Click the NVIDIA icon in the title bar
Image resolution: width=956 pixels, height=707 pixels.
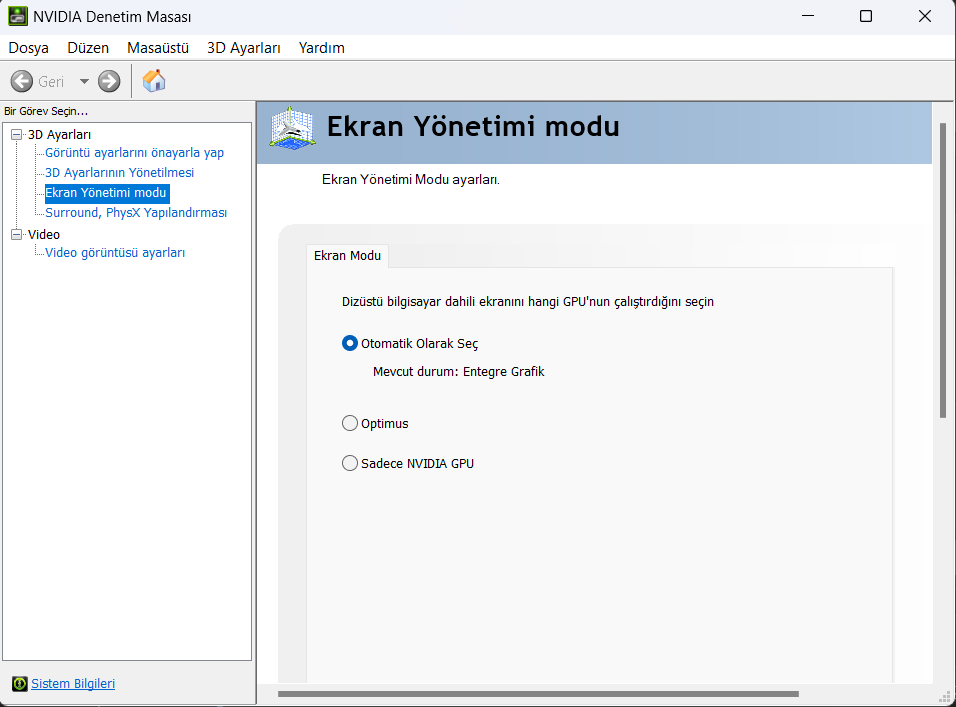click(18, 16)
